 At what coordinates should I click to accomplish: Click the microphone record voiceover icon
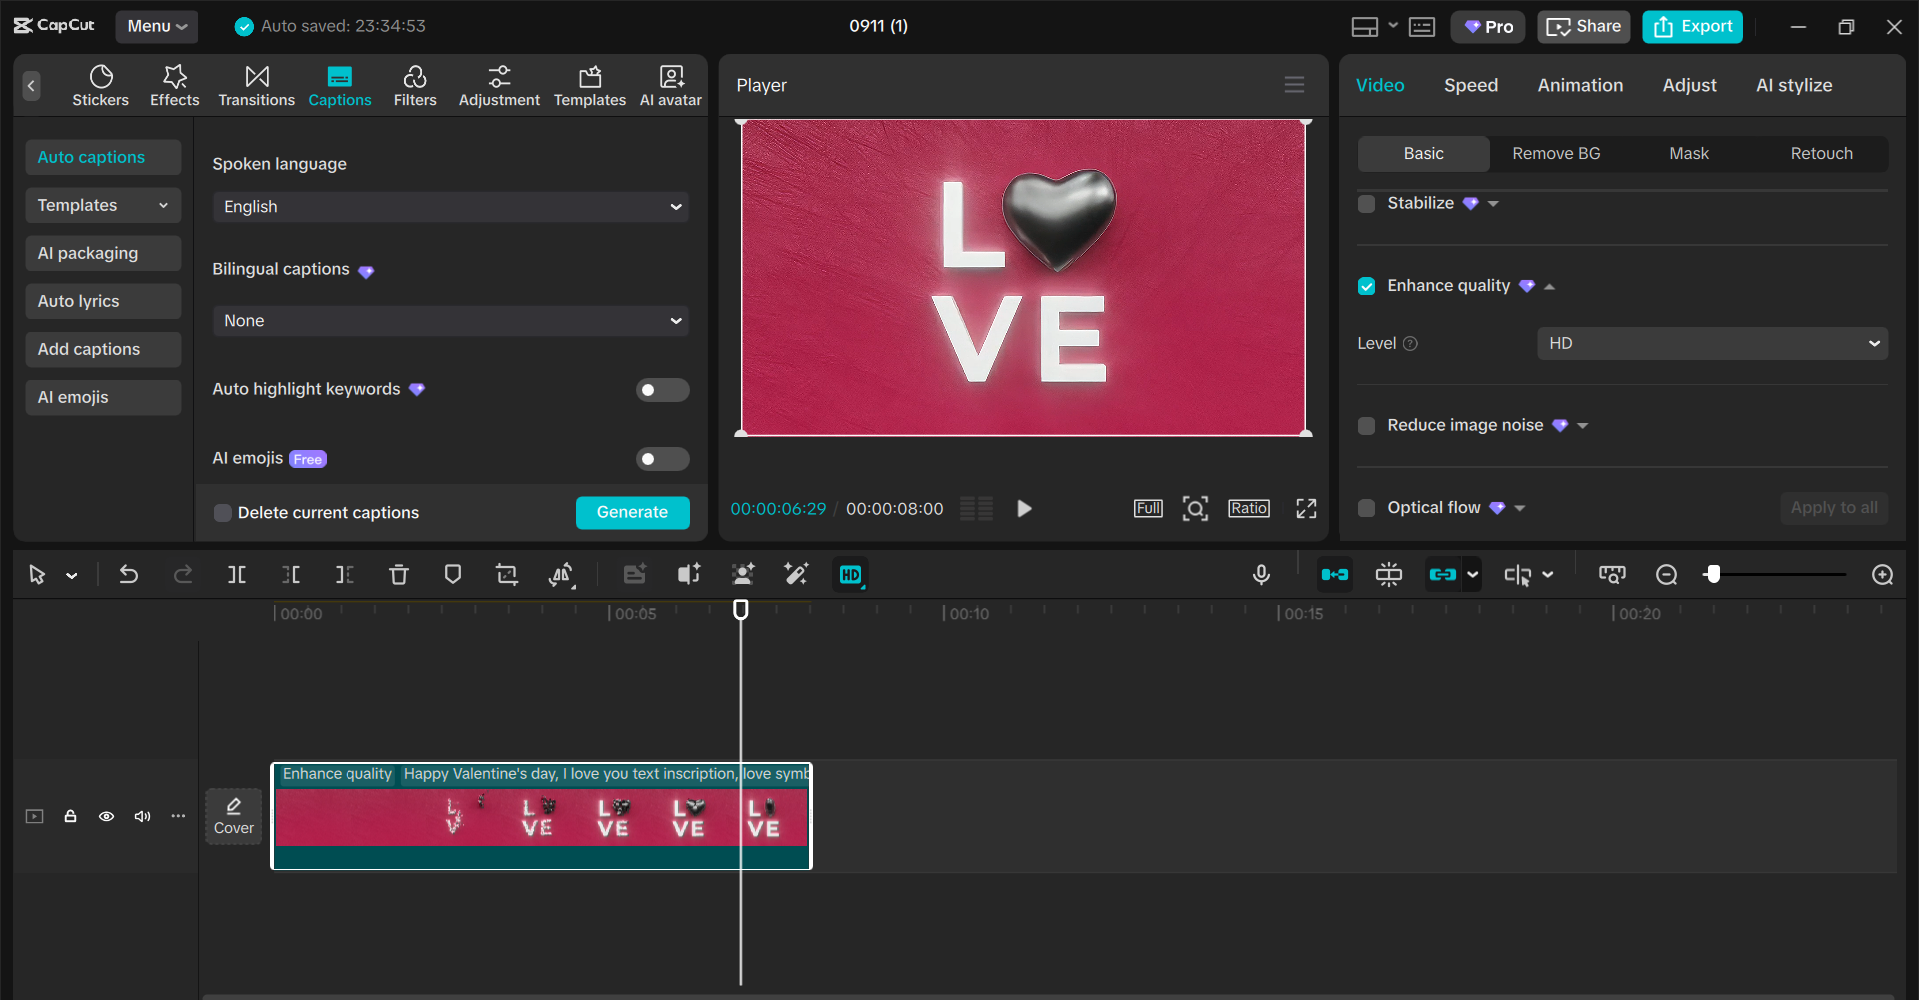pyautogui.click(x=1261, y=575)
